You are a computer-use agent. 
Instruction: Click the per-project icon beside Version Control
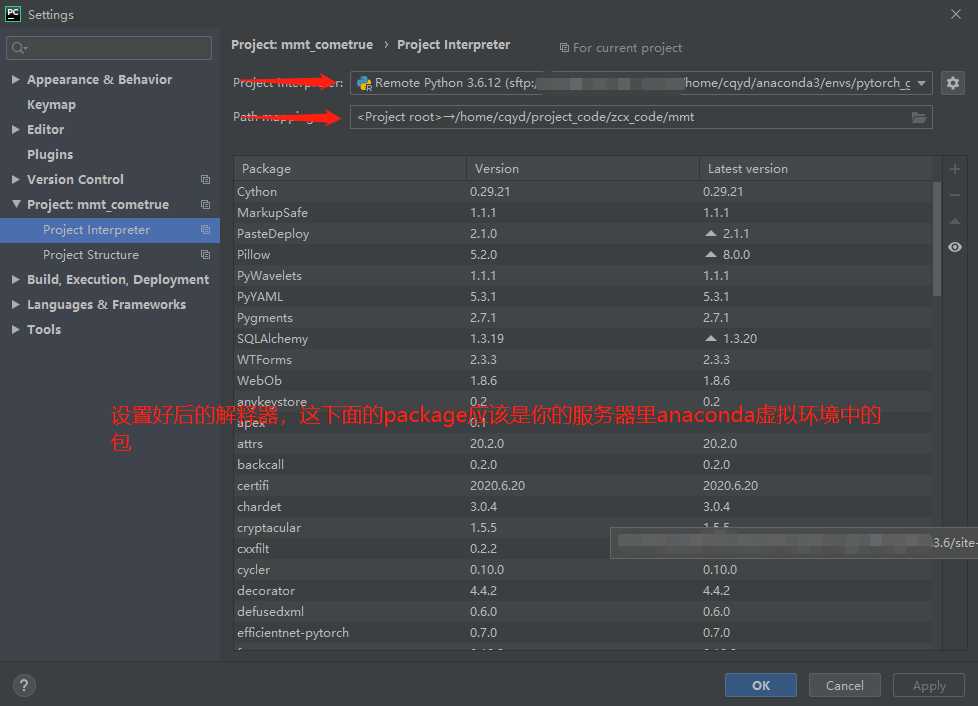tap(205, 180)
